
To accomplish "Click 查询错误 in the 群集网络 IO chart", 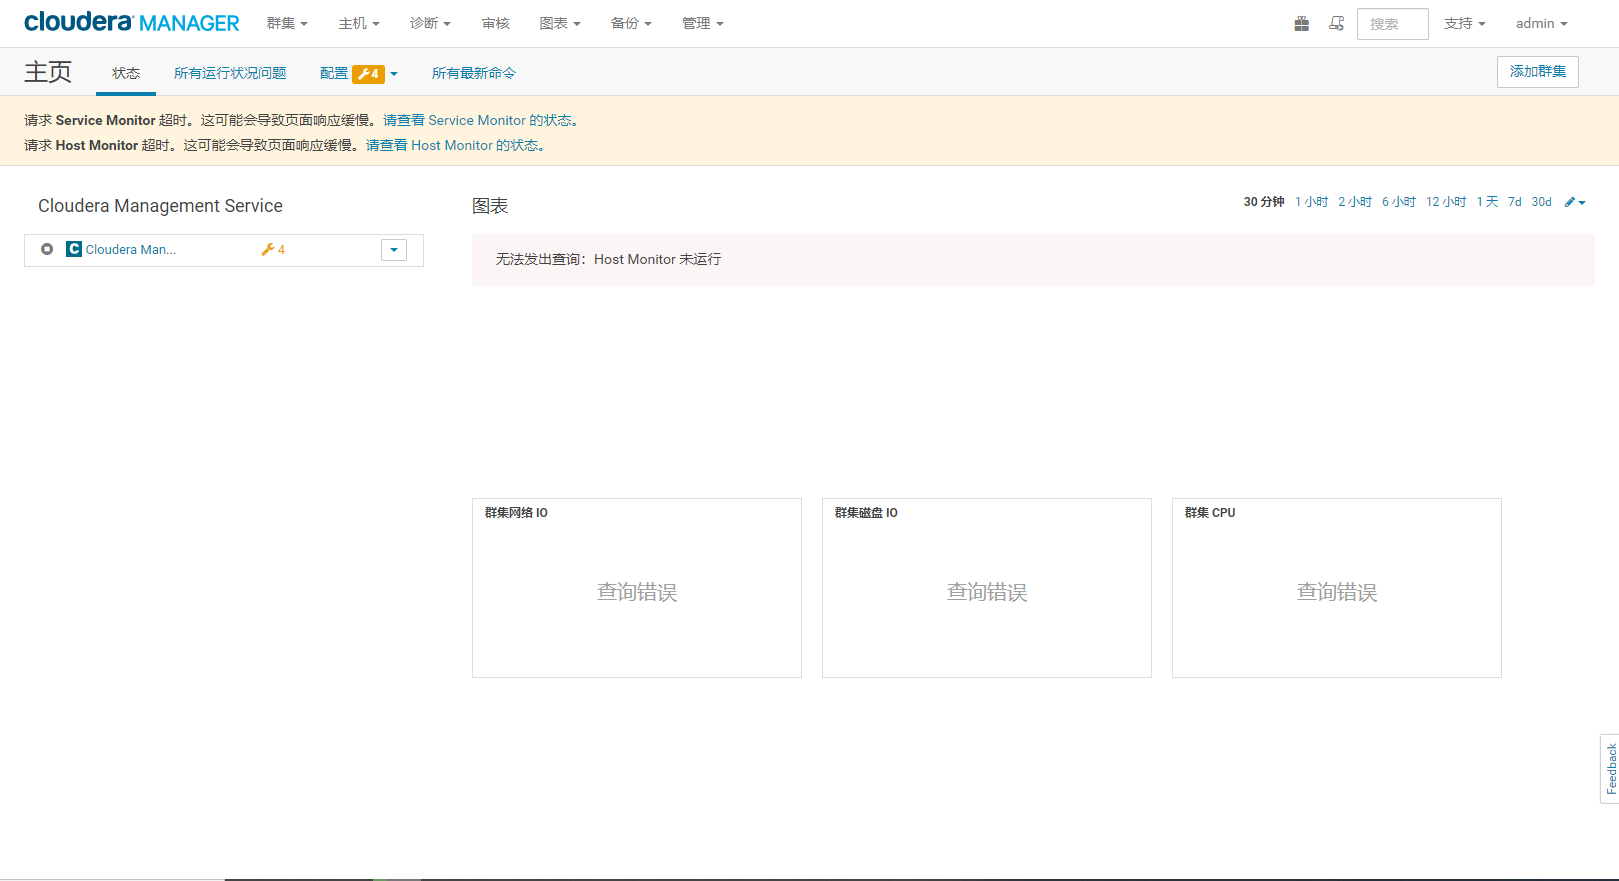I will [x=637, y=592].
